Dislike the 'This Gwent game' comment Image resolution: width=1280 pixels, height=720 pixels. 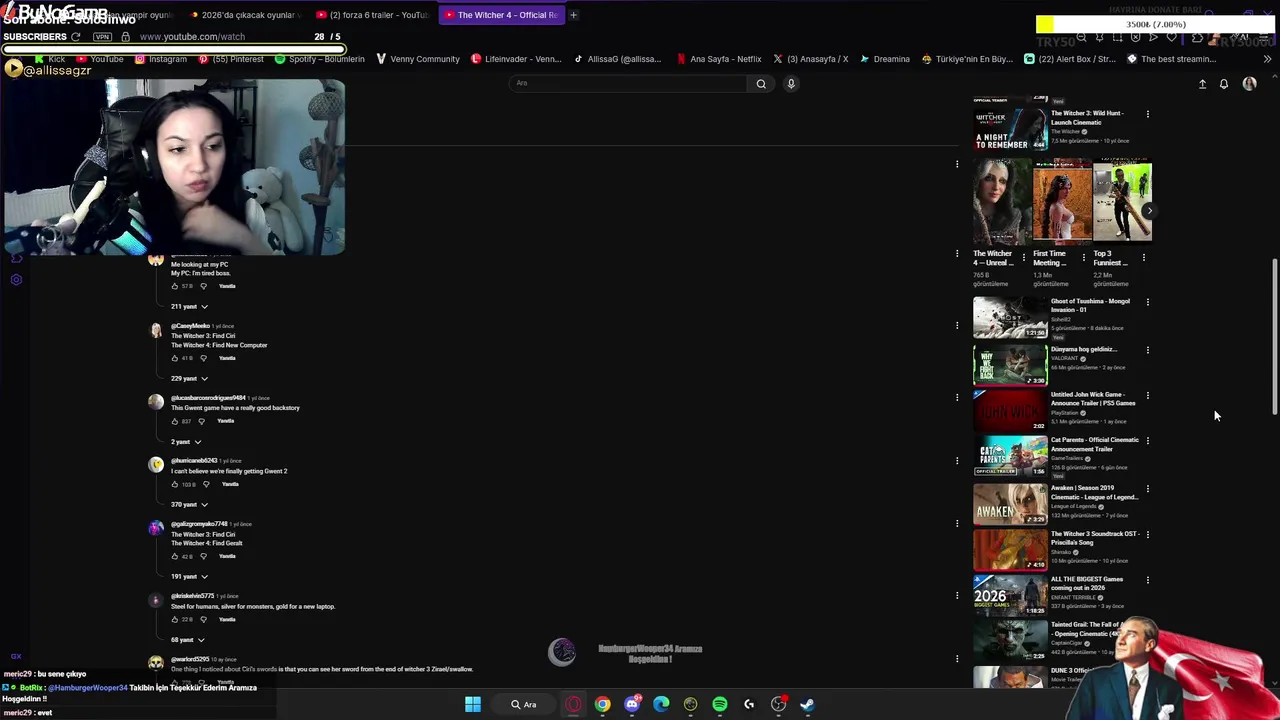tap(200, 421)
